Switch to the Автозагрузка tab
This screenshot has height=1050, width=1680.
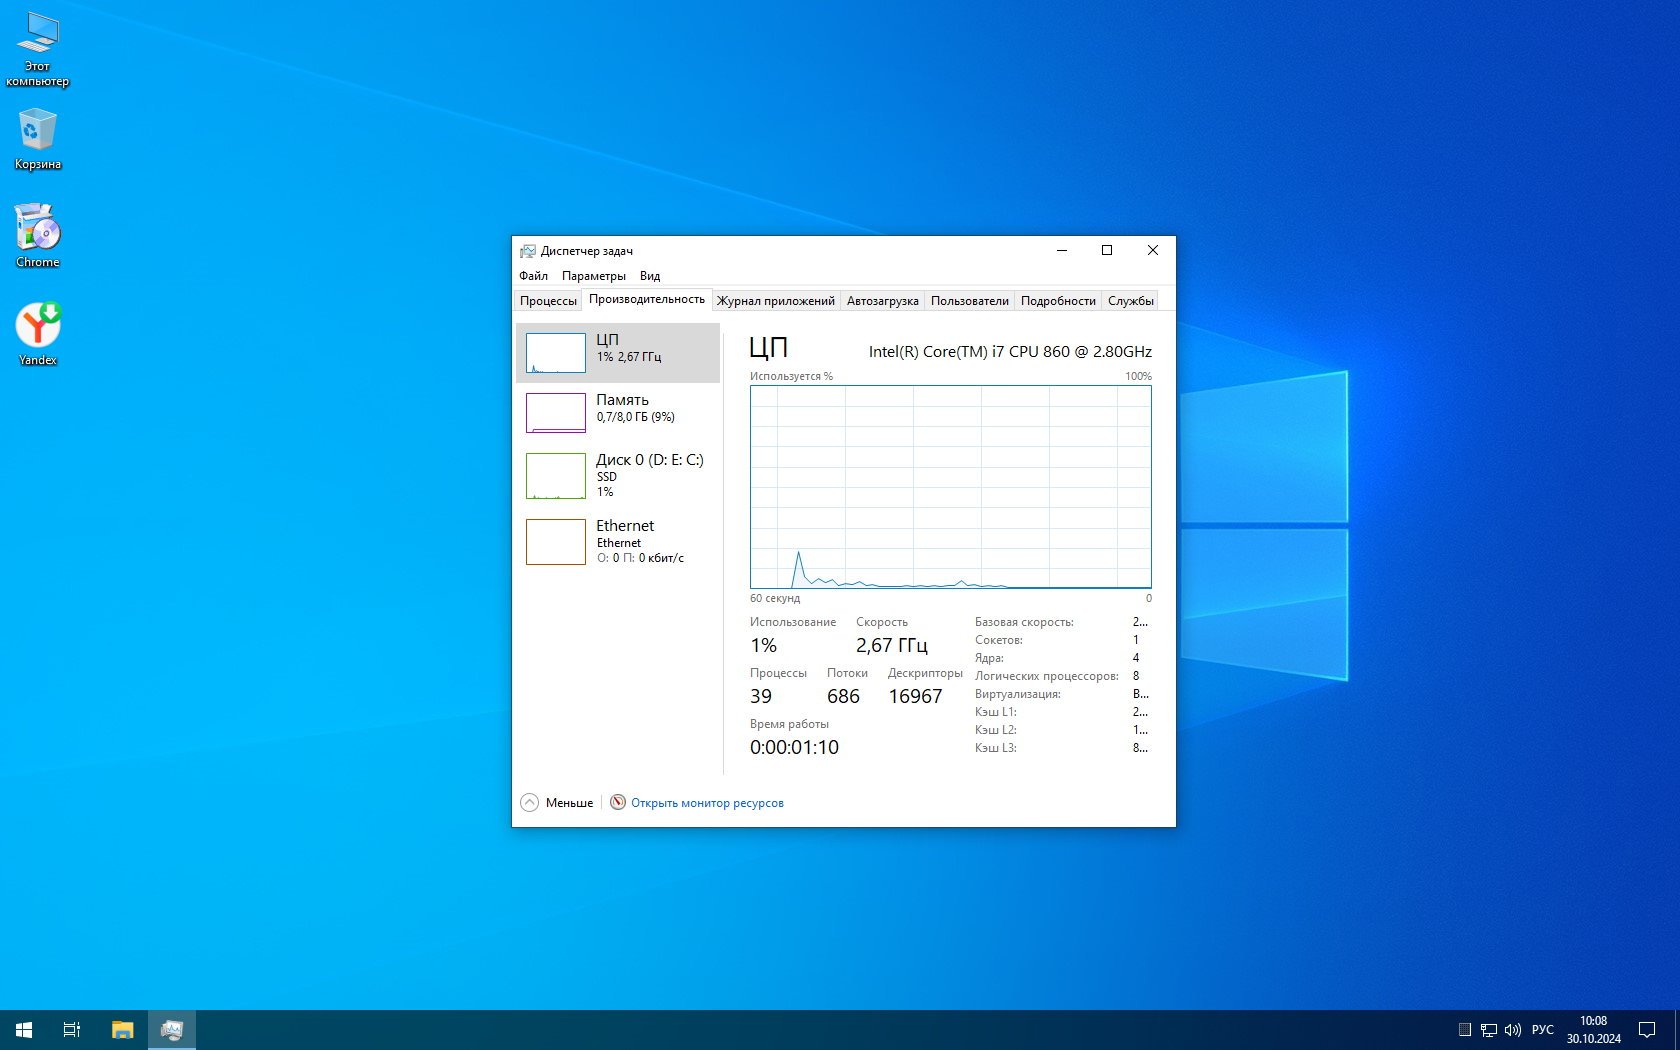[882, 301]
